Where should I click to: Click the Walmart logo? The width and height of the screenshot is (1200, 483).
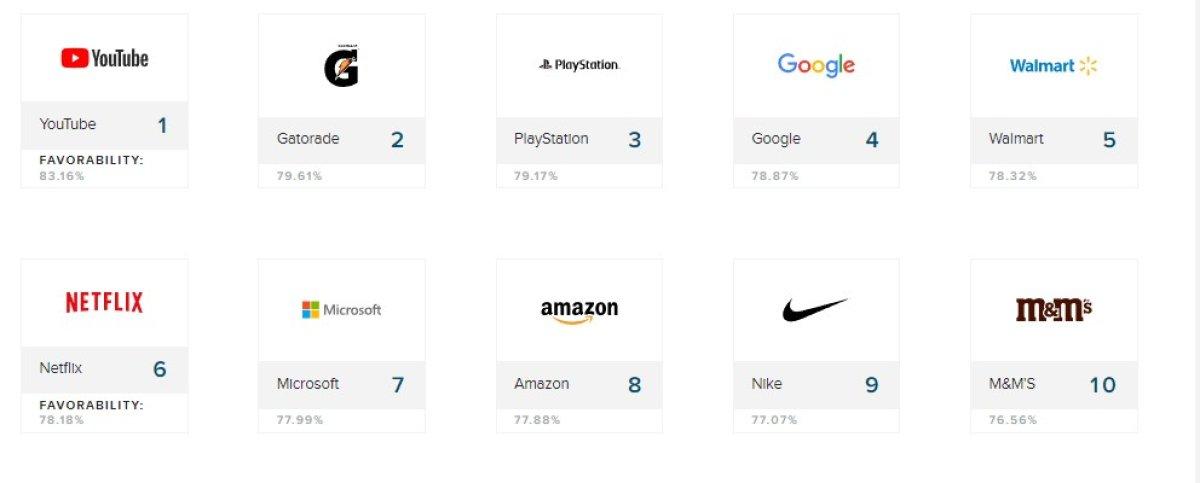pyautogui.click(x=1053, y=66)
